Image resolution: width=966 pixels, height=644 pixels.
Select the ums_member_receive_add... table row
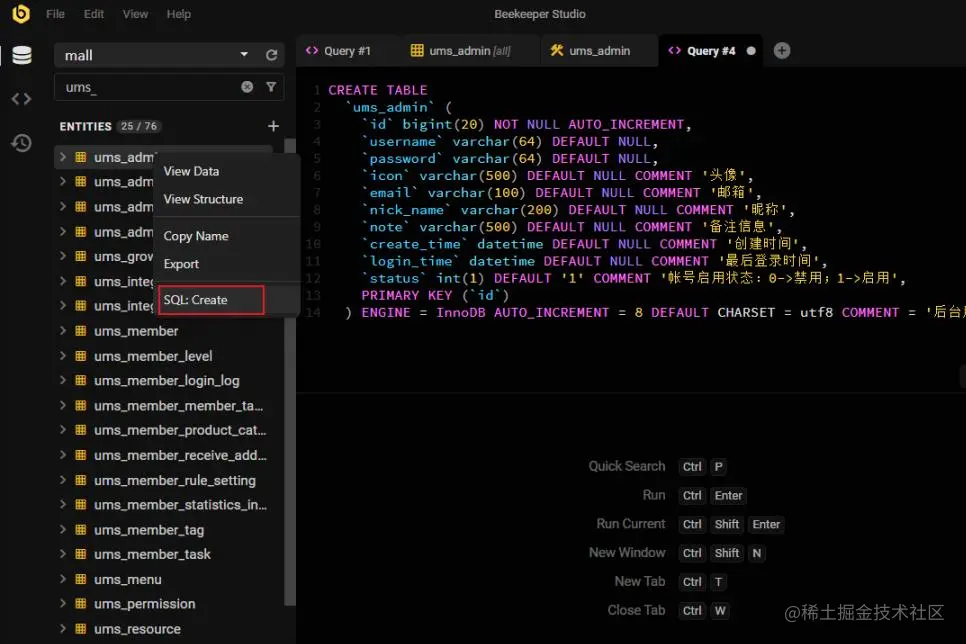point(164,455)
